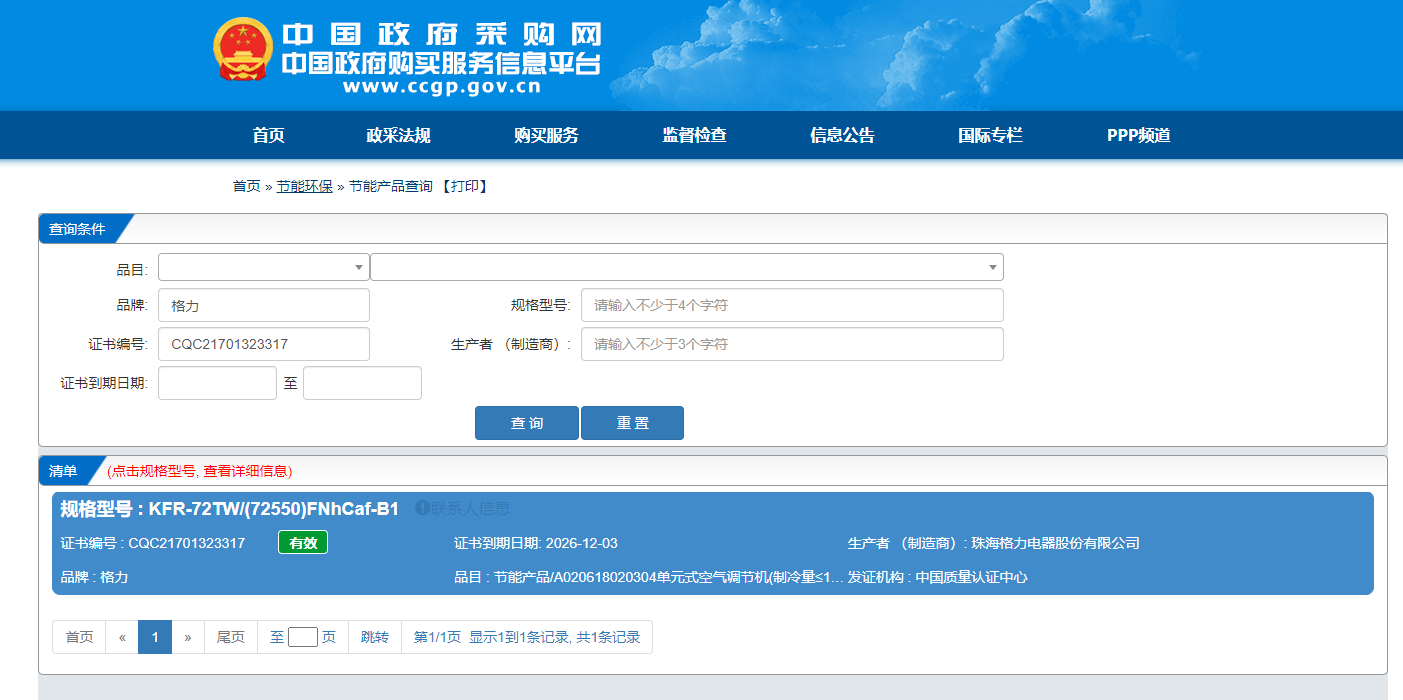The image size is (1403, 700).
Task: Click the 跳转 jump button
Action: pos(375,637)
